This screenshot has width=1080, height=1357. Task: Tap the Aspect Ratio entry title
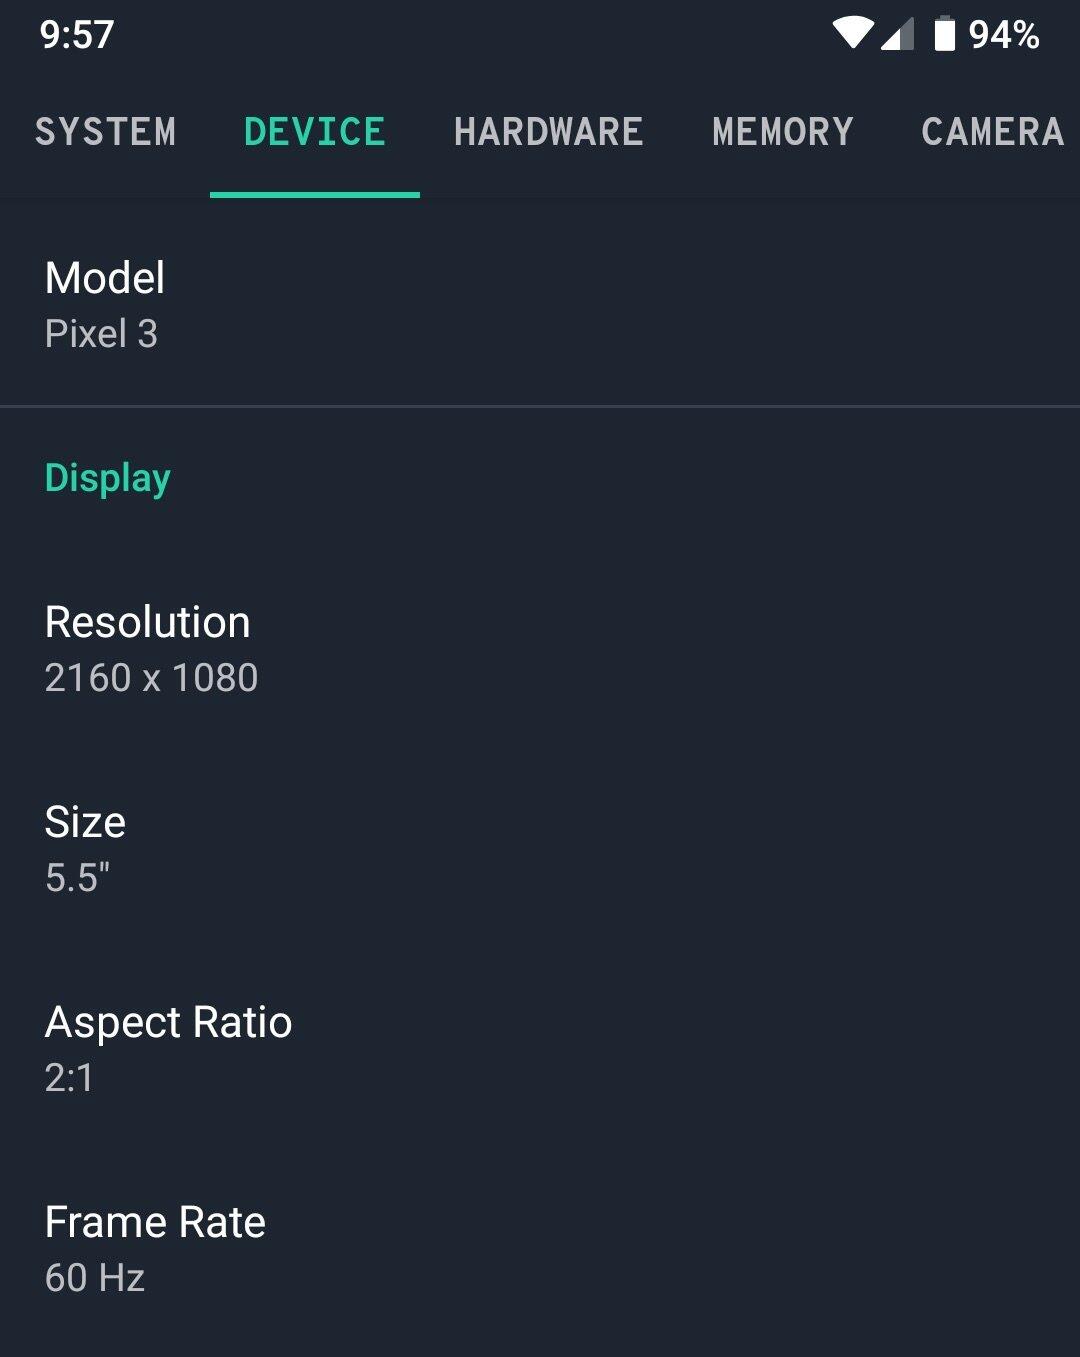168,1022
